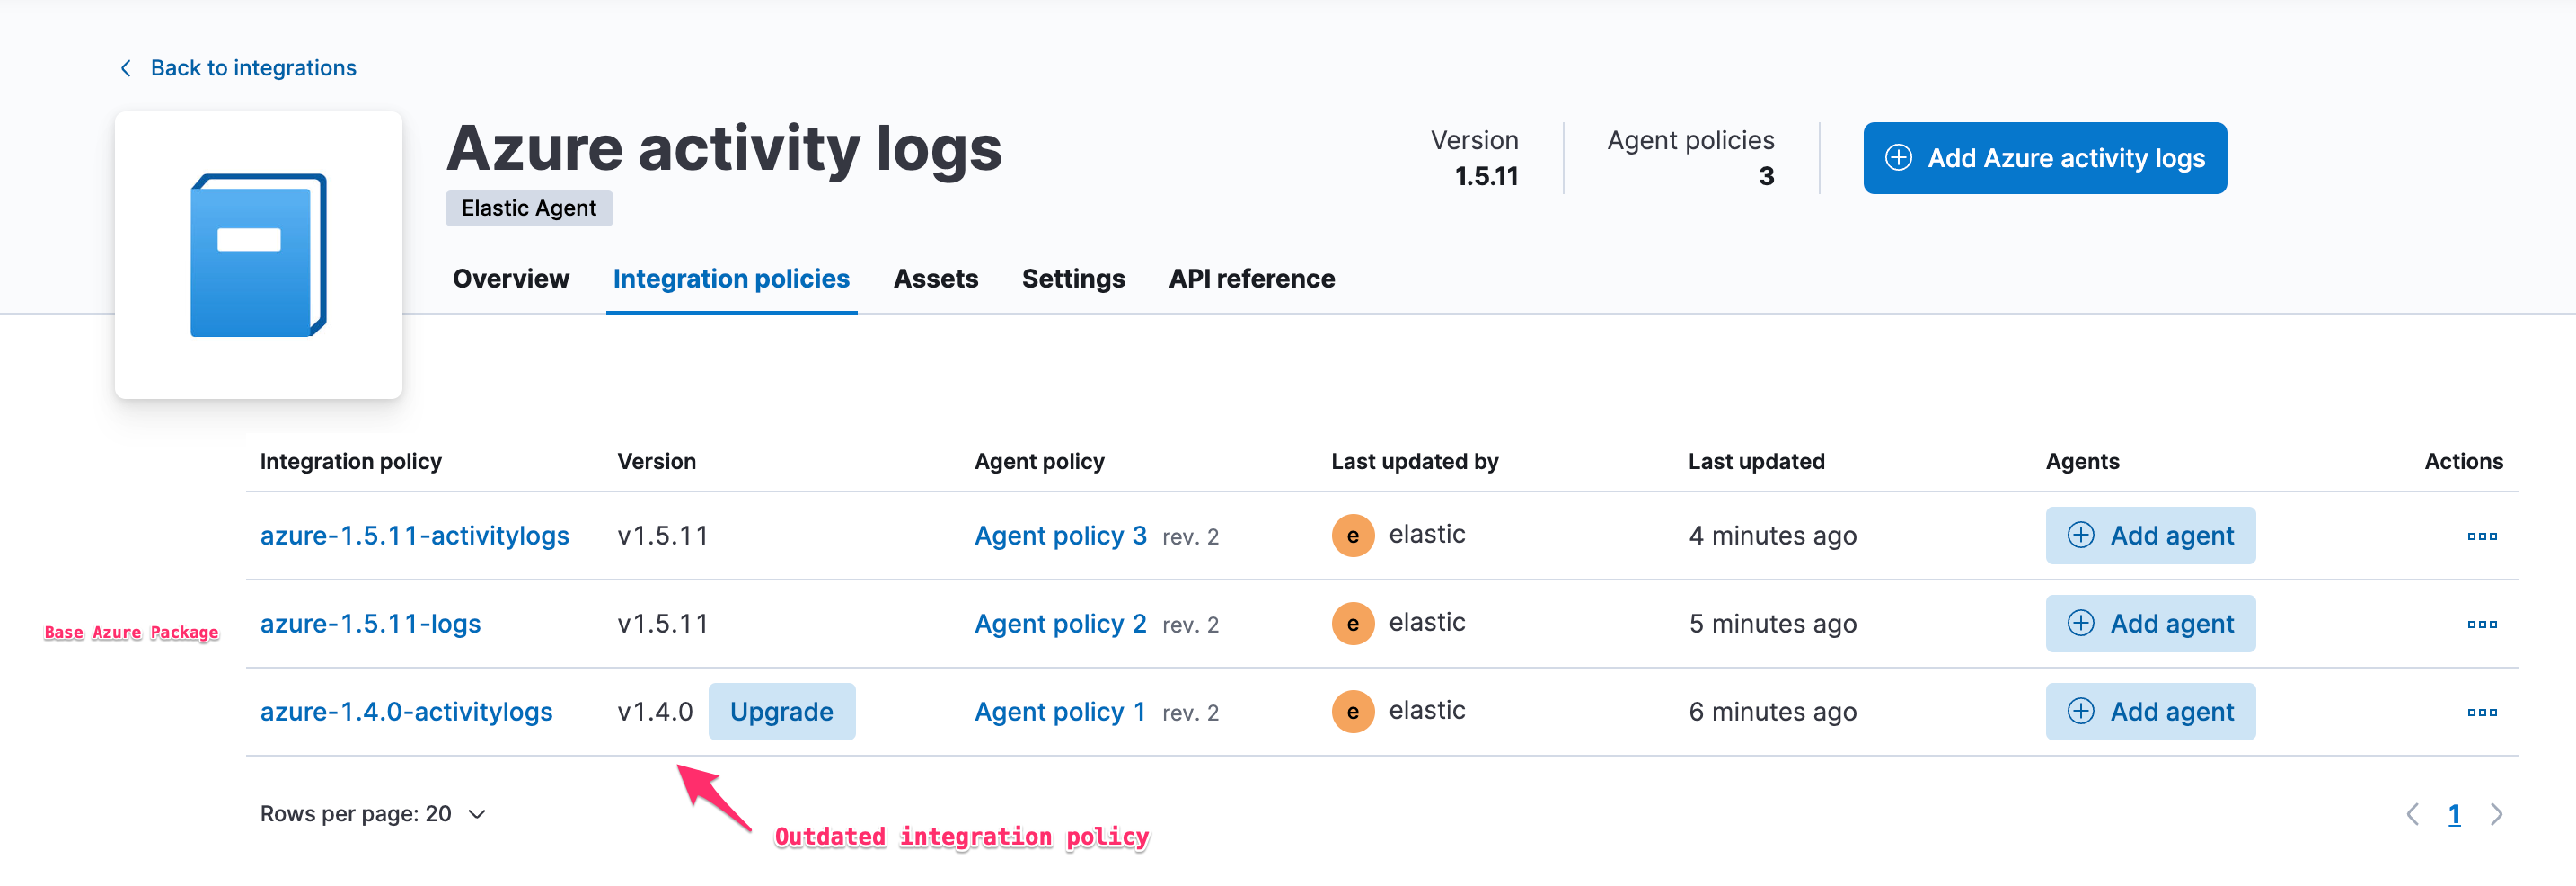The height and width of the screenshot is (886, 2576).
Task: Open the API reference tab
Action: click(x=1251, y=278)
